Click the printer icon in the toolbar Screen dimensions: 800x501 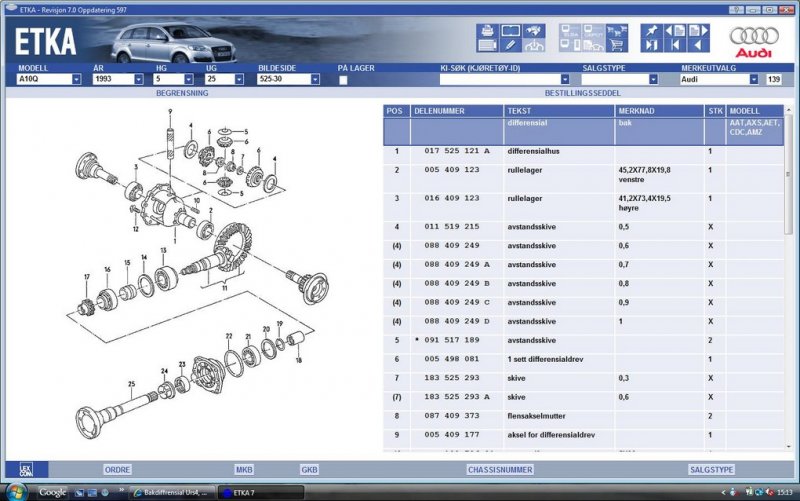pos(487,31)
